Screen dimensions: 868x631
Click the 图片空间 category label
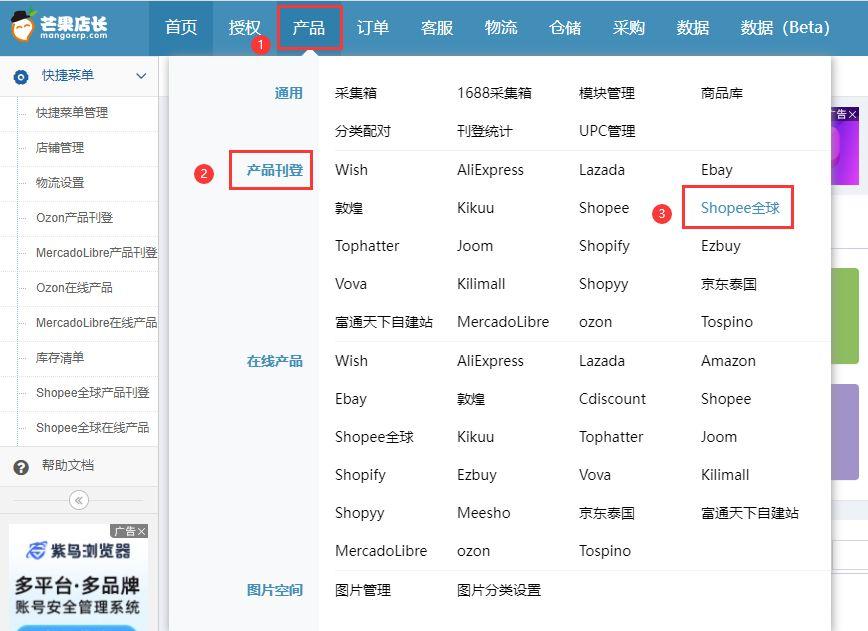coord(275,590)
